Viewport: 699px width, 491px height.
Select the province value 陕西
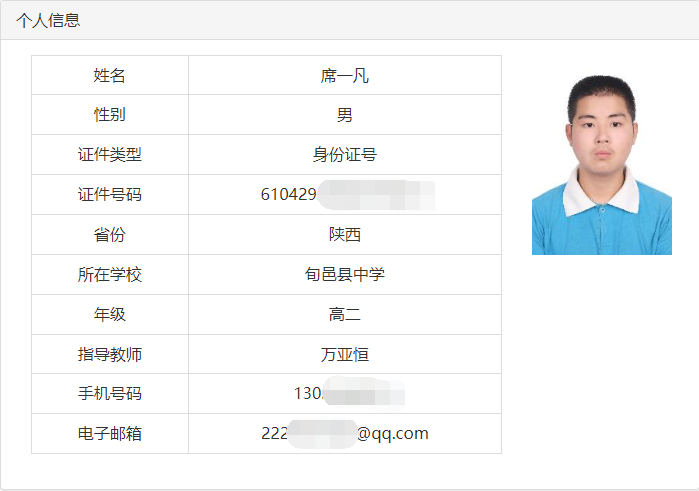point(345,235)
